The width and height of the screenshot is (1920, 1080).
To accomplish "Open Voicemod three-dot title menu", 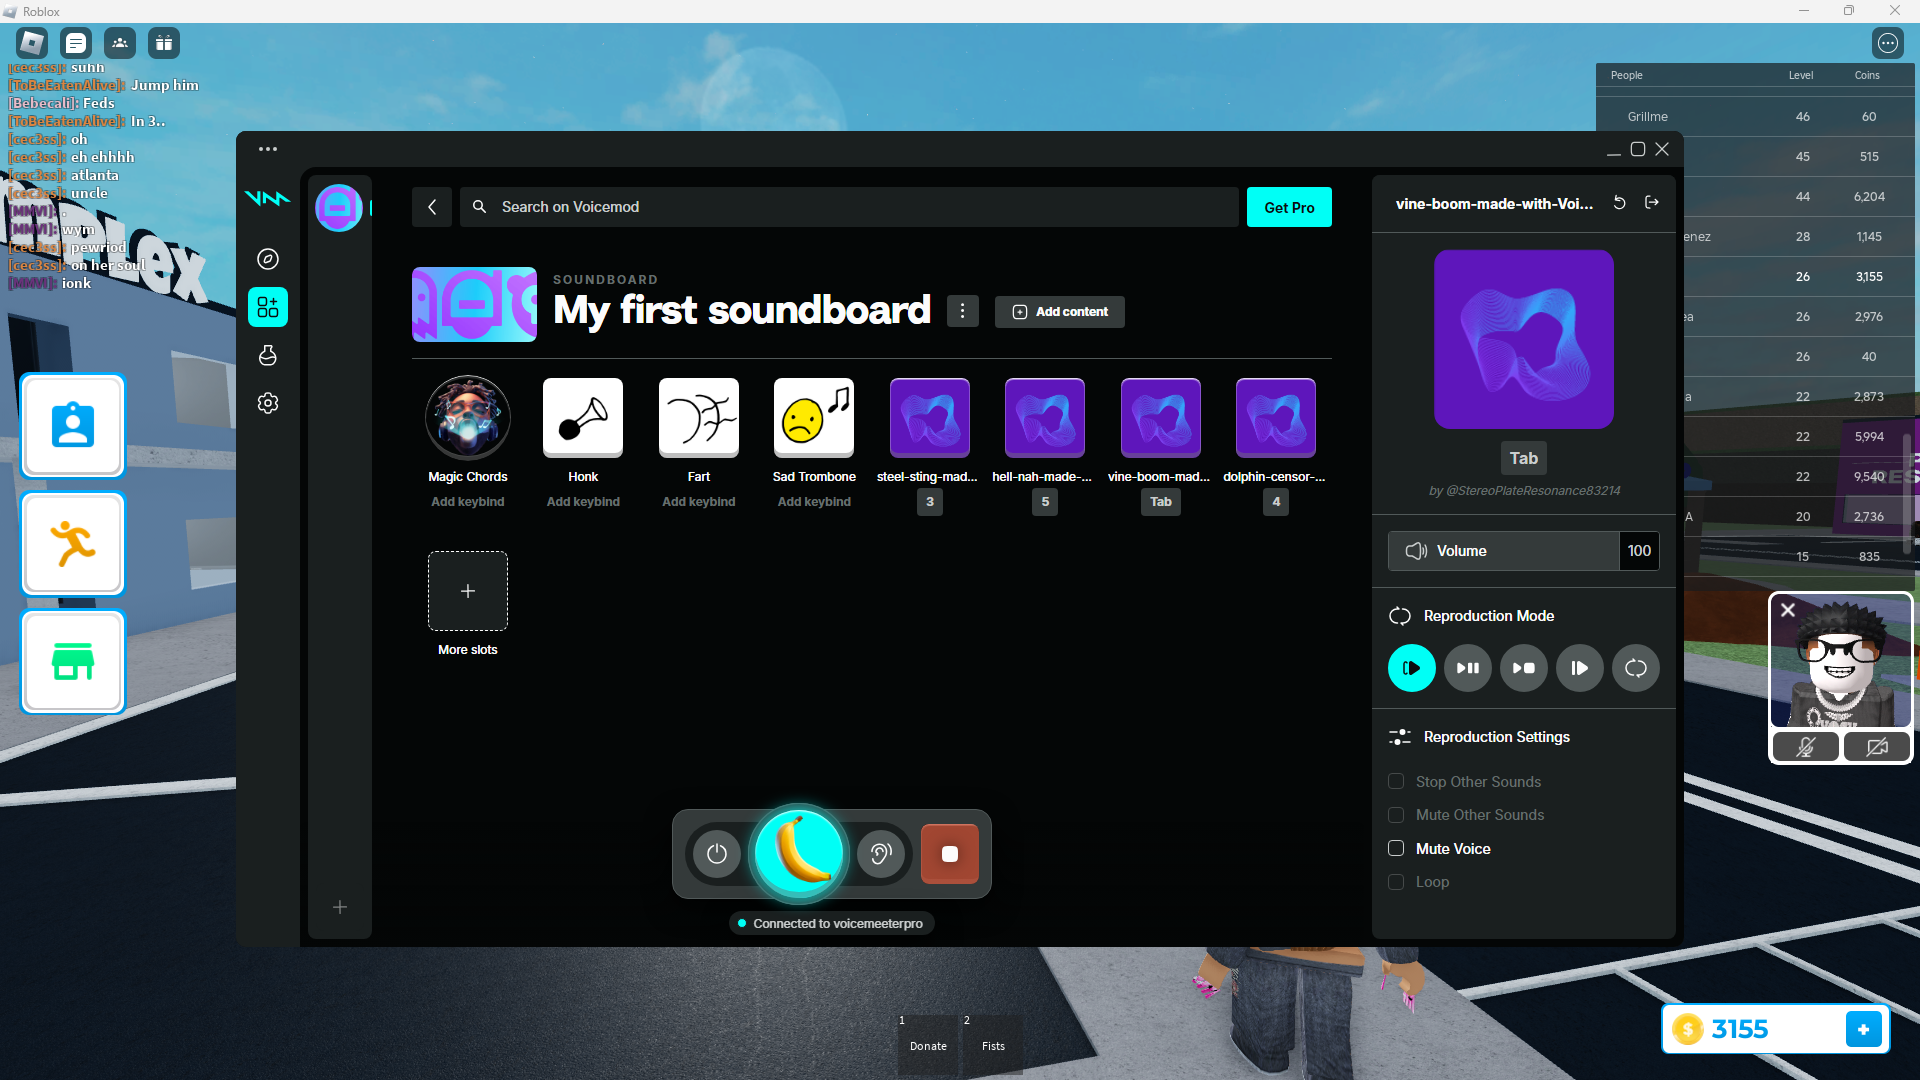I will [x=268, y=149].
